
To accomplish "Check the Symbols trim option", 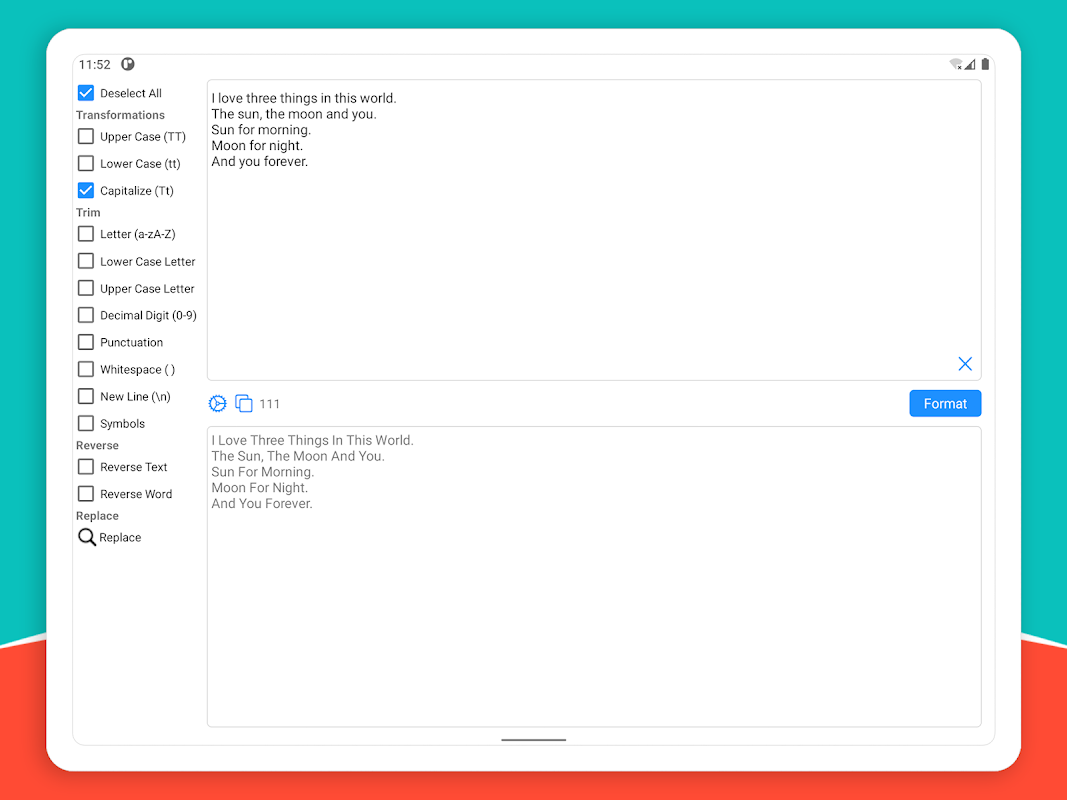I will pyautogui.click(x=86, y=423).
